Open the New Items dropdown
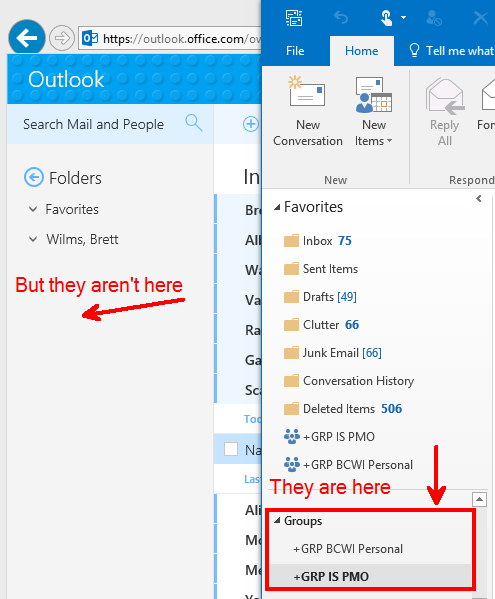The image size is (495, 599). tap(374, 111)
